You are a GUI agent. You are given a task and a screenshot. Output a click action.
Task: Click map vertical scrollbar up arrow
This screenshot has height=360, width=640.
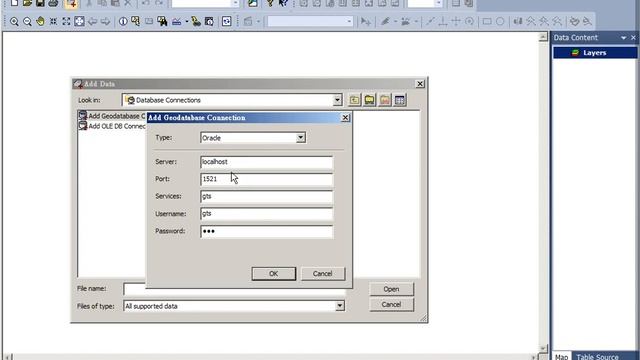click(x=543, y=37)
